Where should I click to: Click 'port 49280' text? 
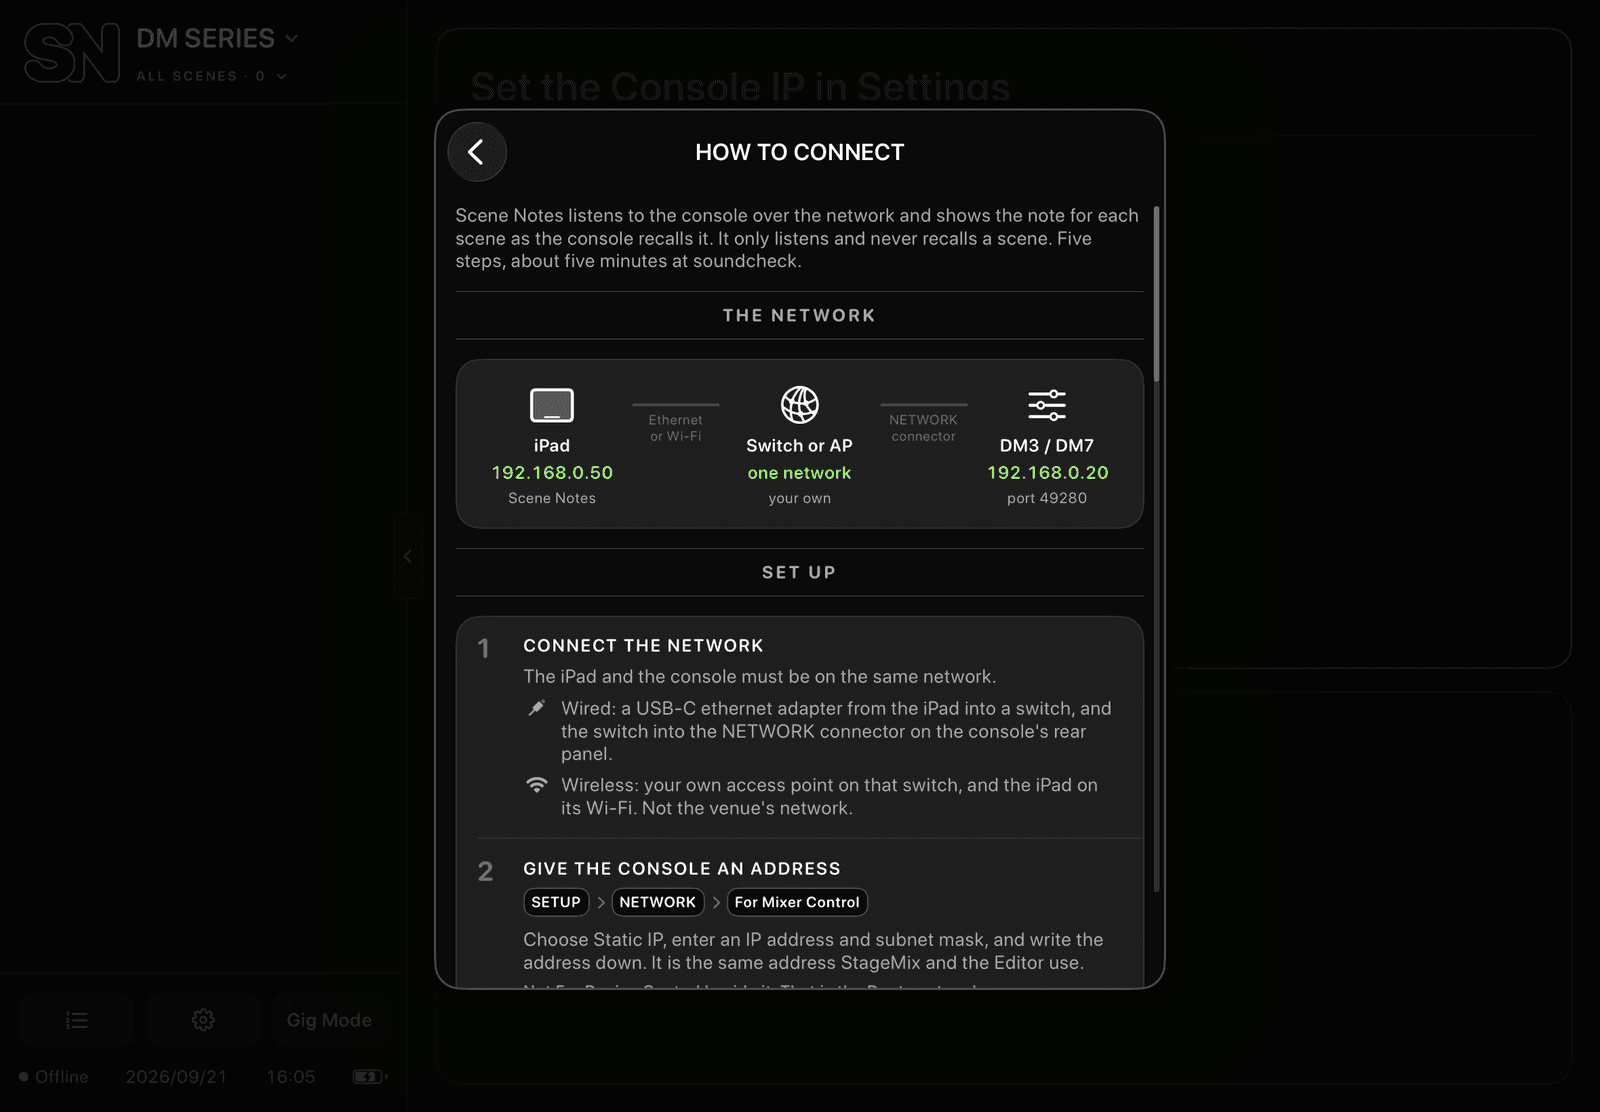coord(1047,498)
